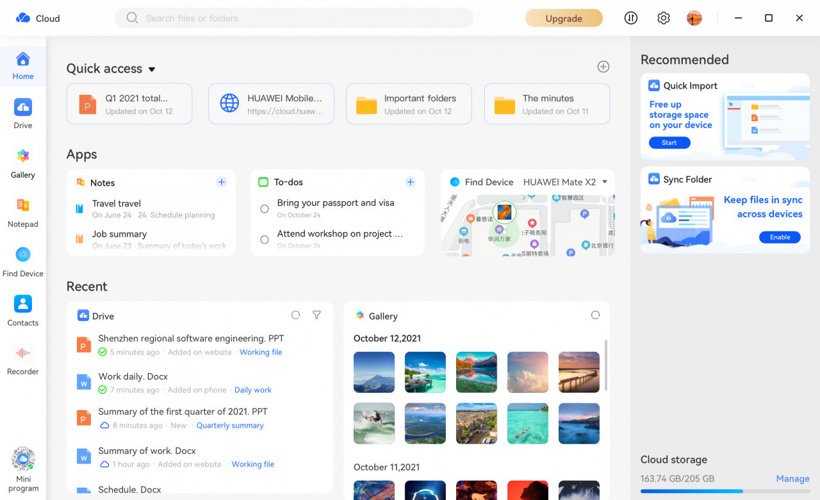This screenshot has height=500, width=820.
Task: Click the cloud storage usage bar
Action: click(x=724, y=492)
